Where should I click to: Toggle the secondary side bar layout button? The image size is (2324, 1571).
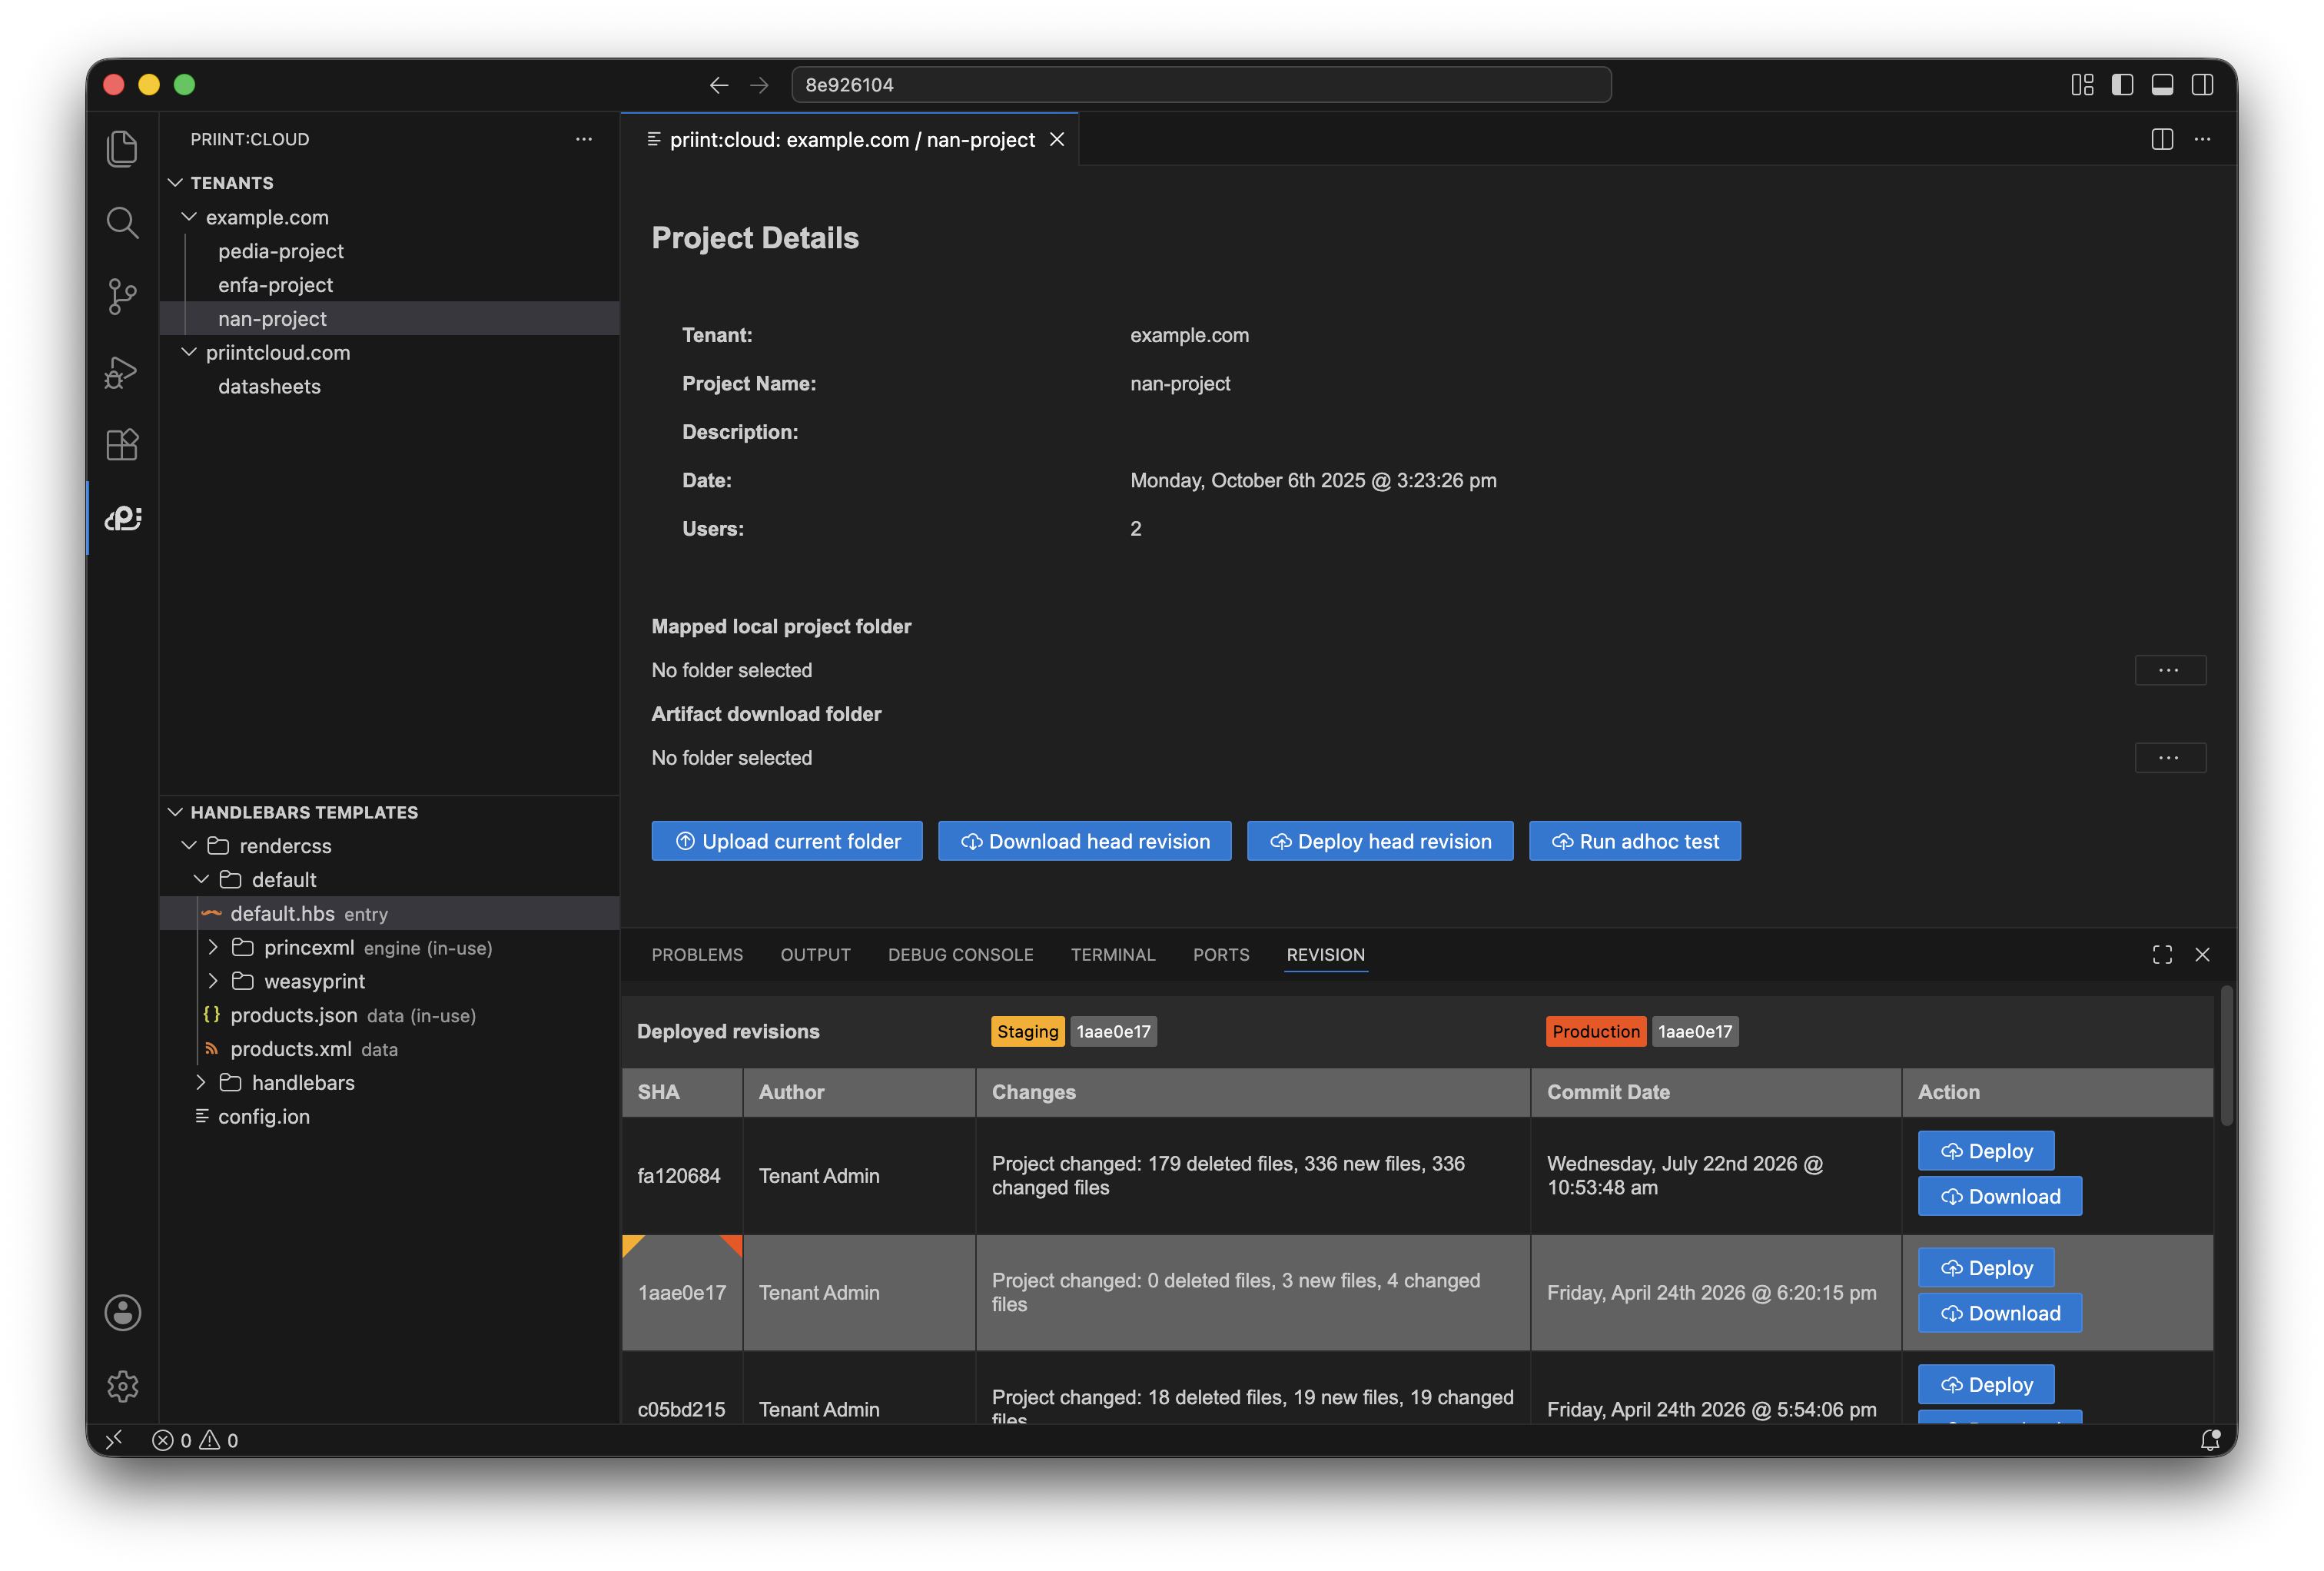click(2202, 85)
